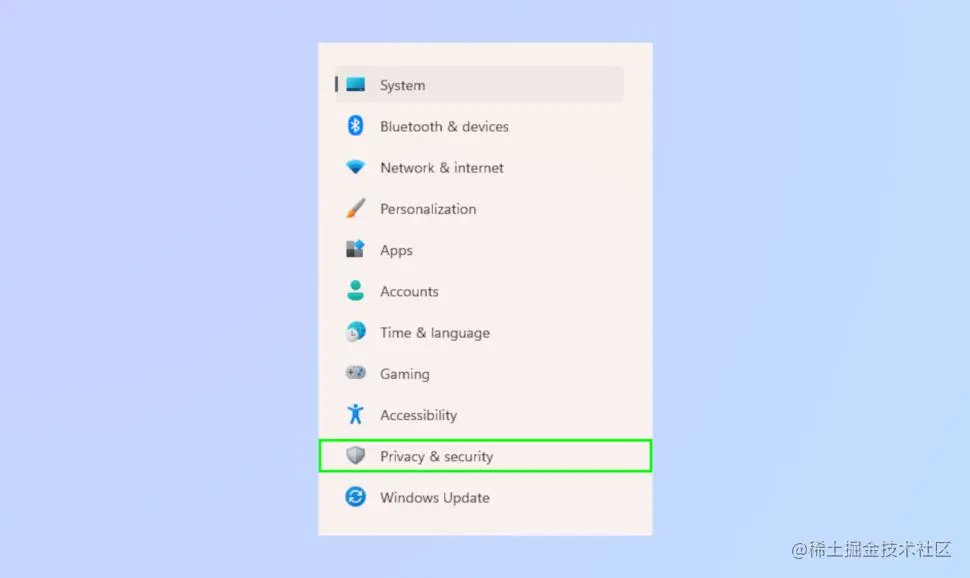The image size is (970, 578).
Task: Click the Accessibility figure icon
Action: click(x=355, y=414)
